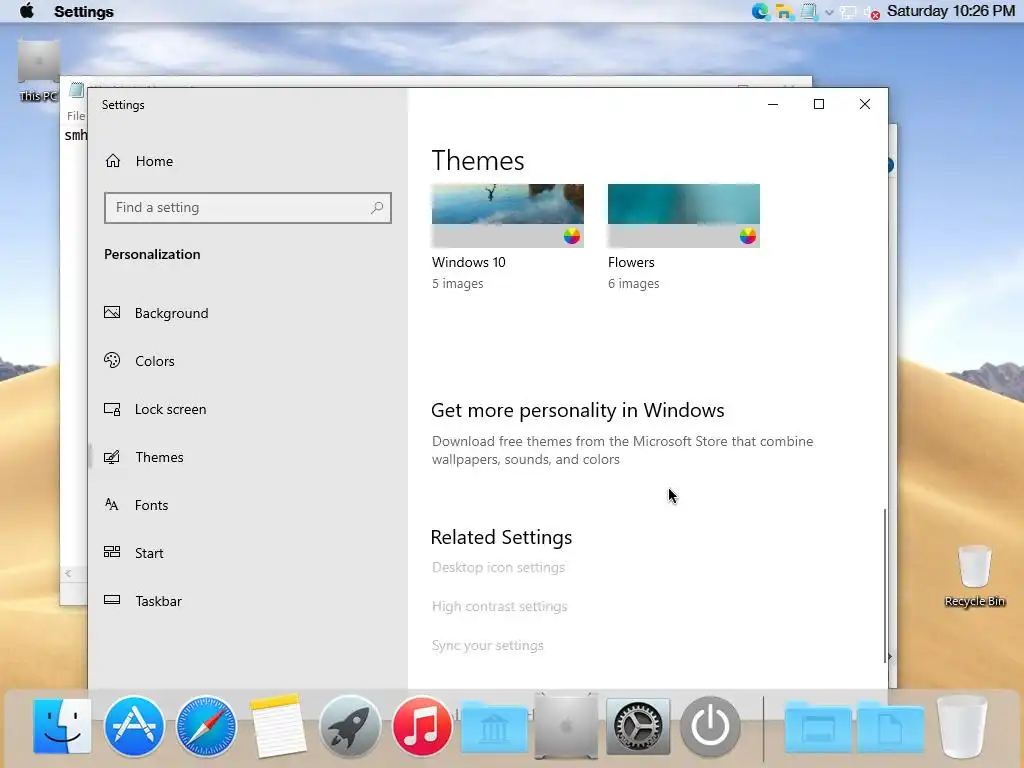Click File menu in Notepad window
1024x768 pixels.
click(x=75, y=116)
